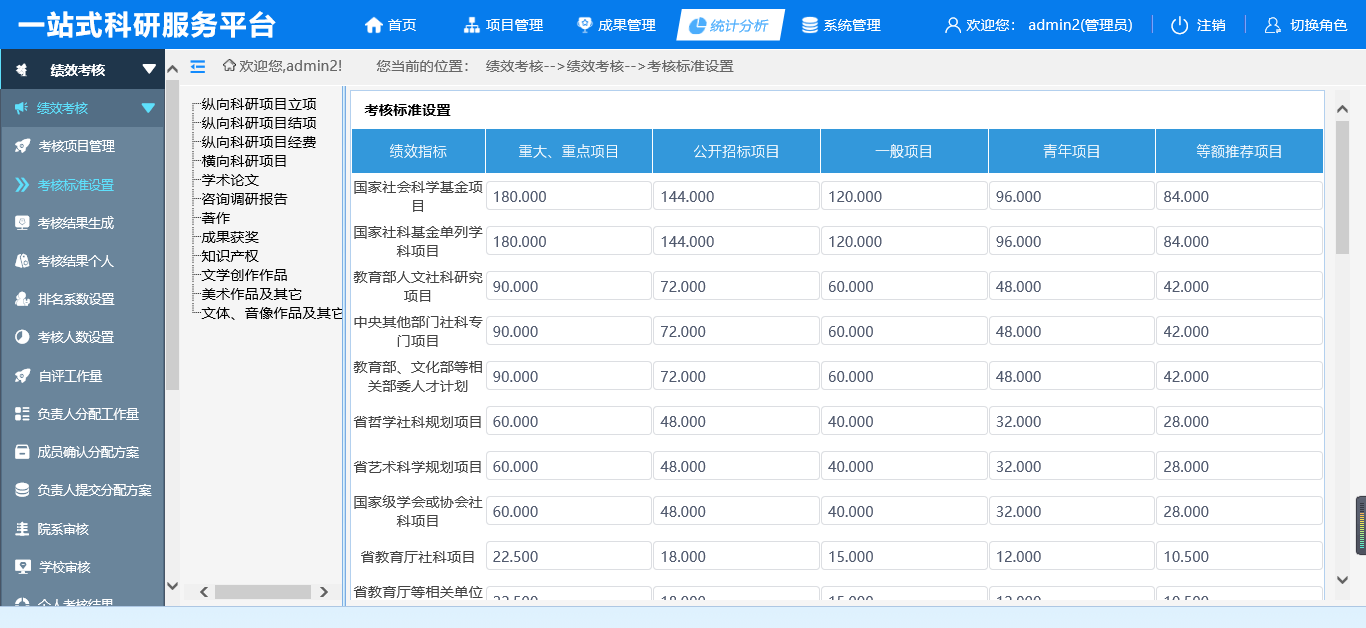Screen dimensions: 1366x628
Task: Click the 切换角色 link
Action: point(1318,25)
